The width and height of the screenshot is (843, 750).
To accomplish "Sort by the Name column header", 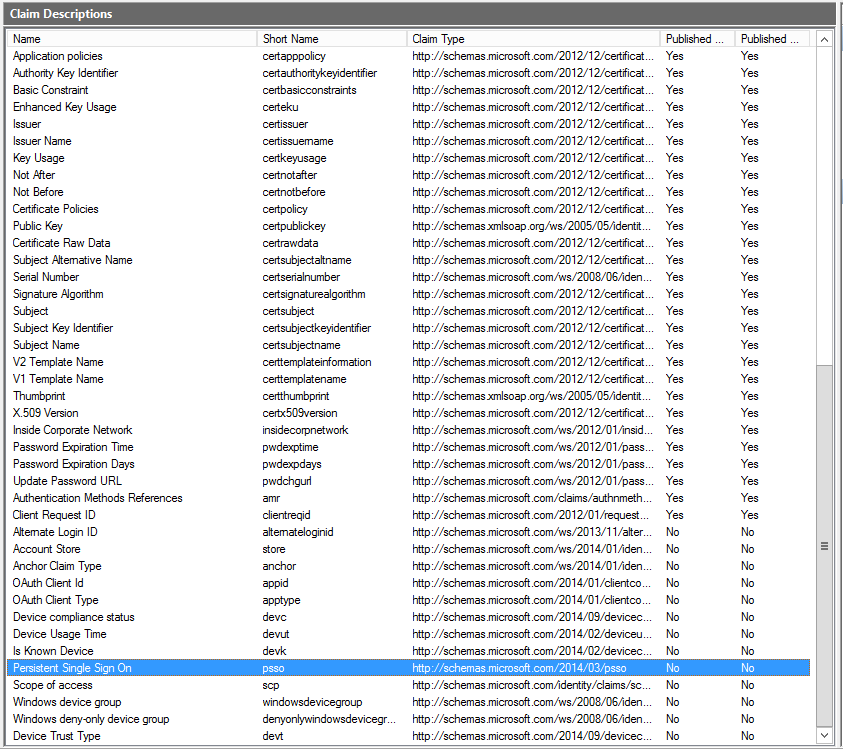I will tap(130, 39).
